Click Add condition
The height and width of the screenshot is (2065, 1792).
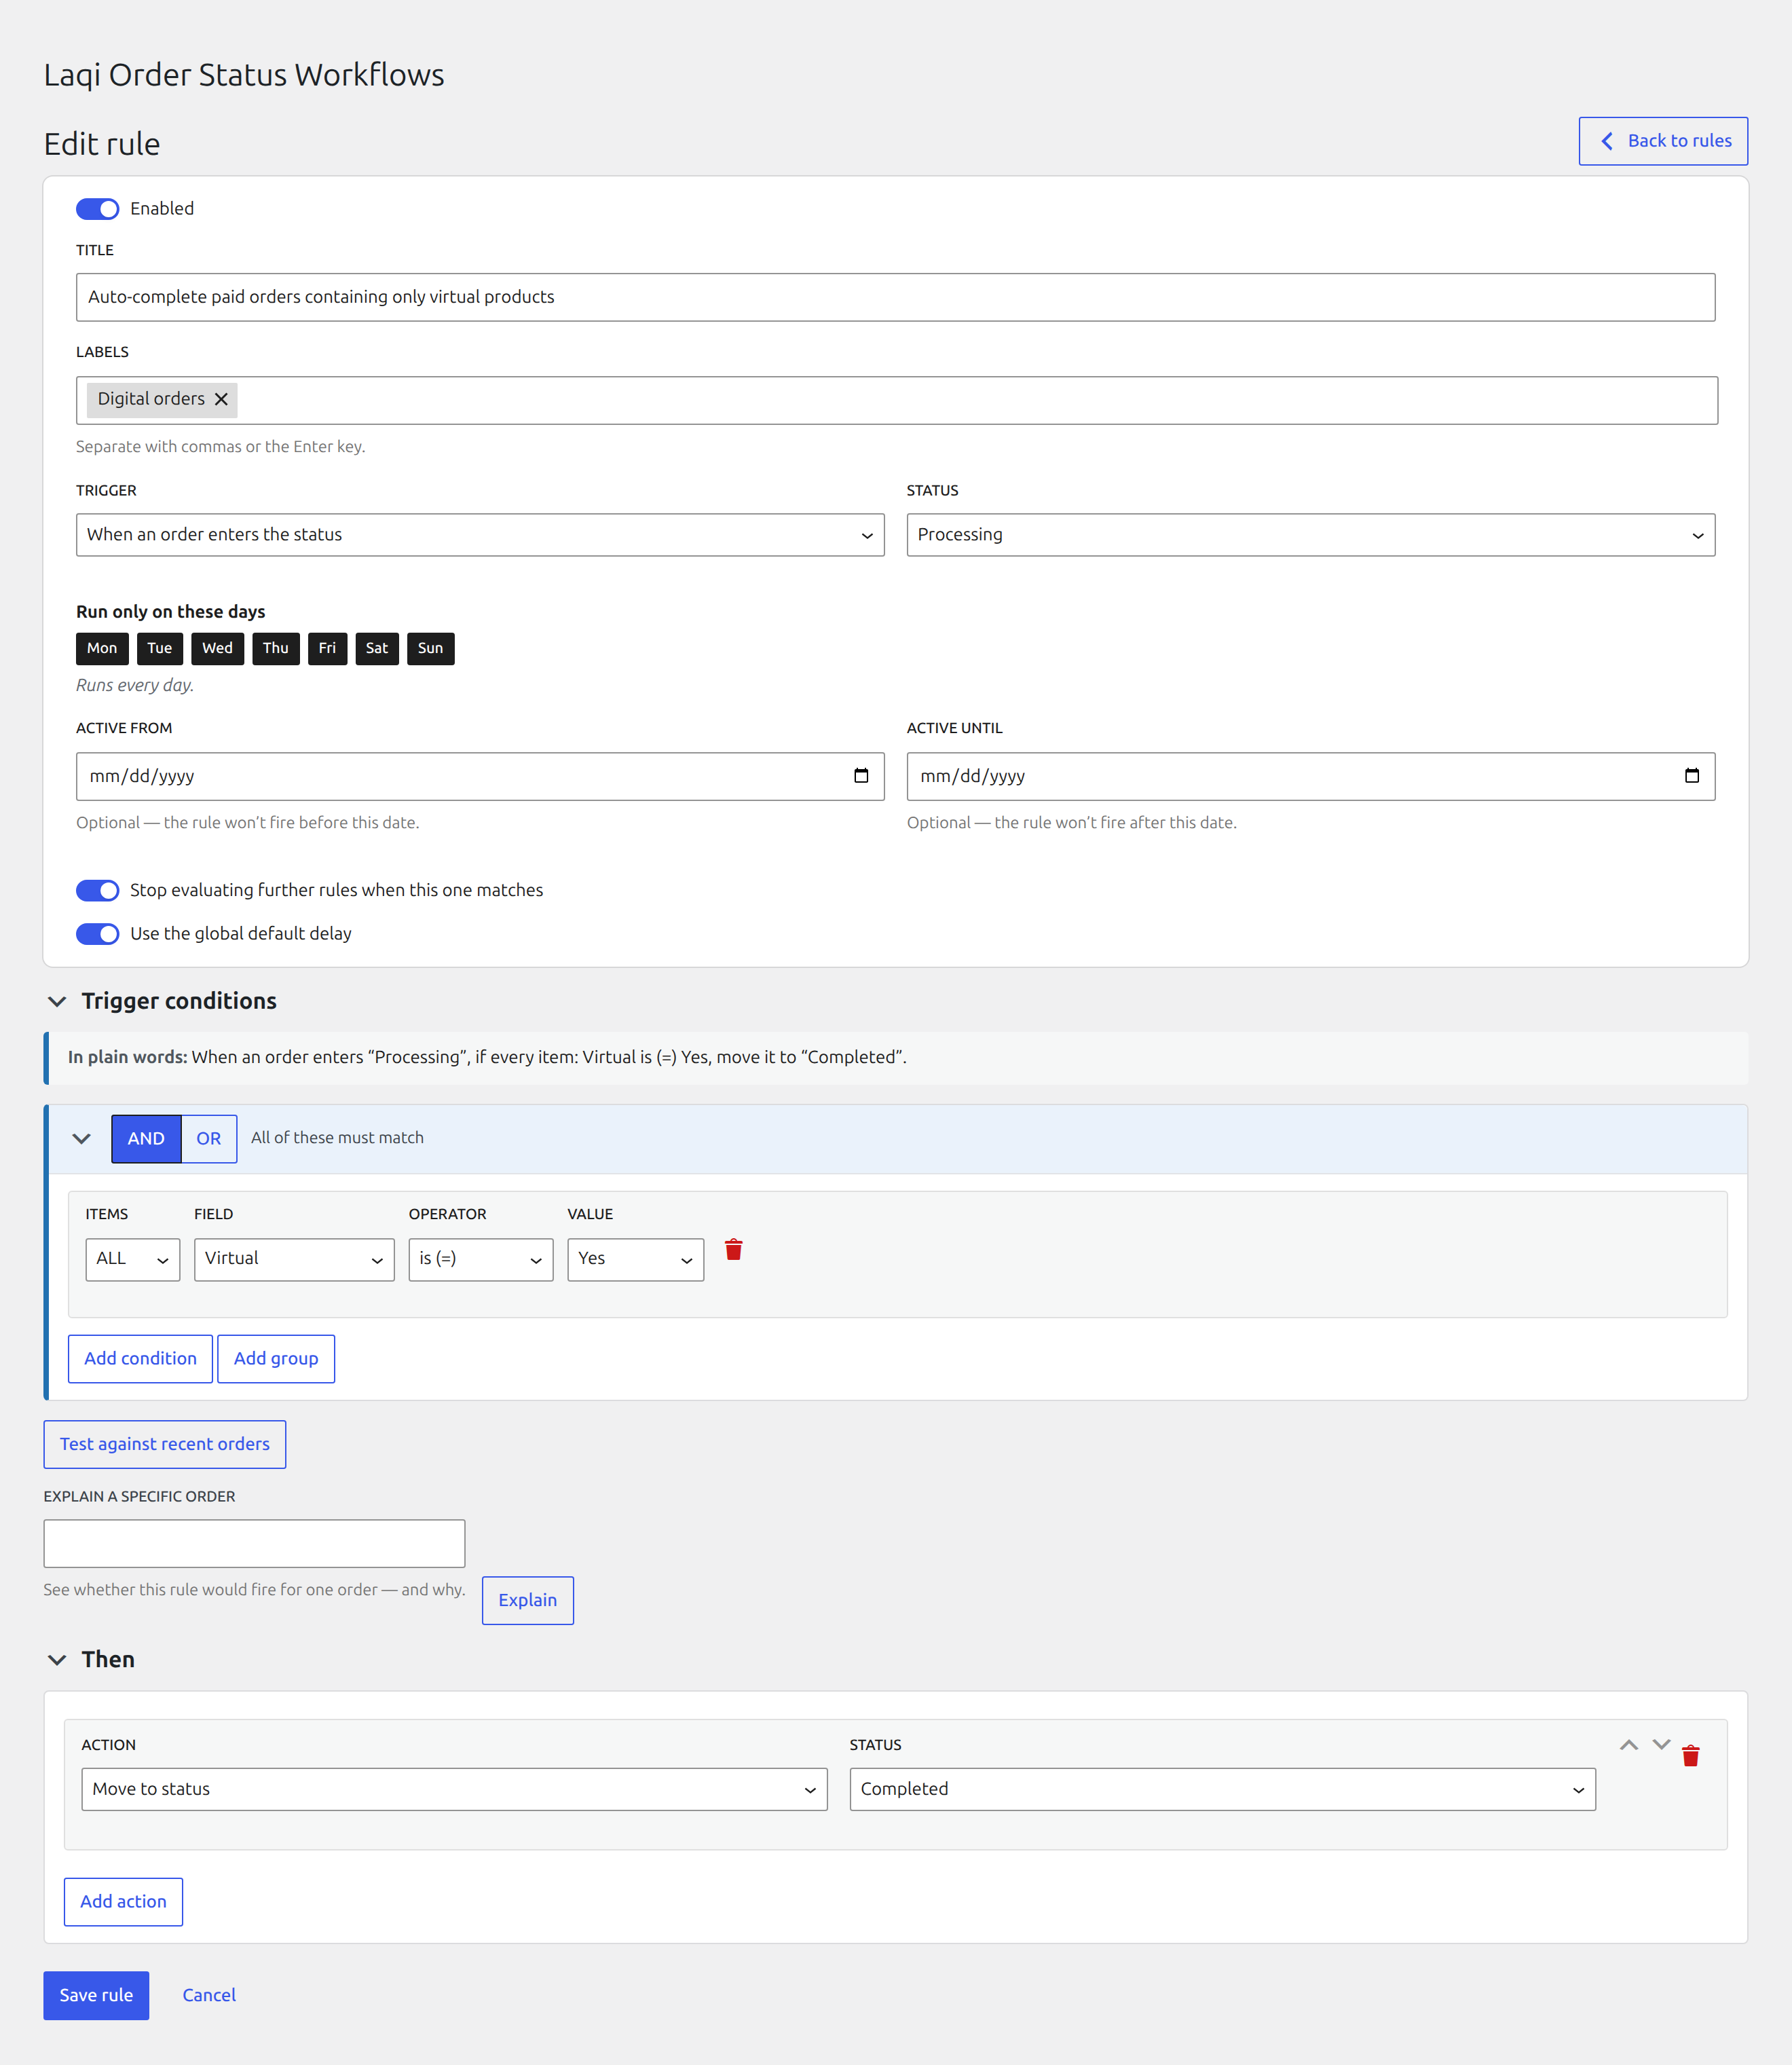[140, 1359]
